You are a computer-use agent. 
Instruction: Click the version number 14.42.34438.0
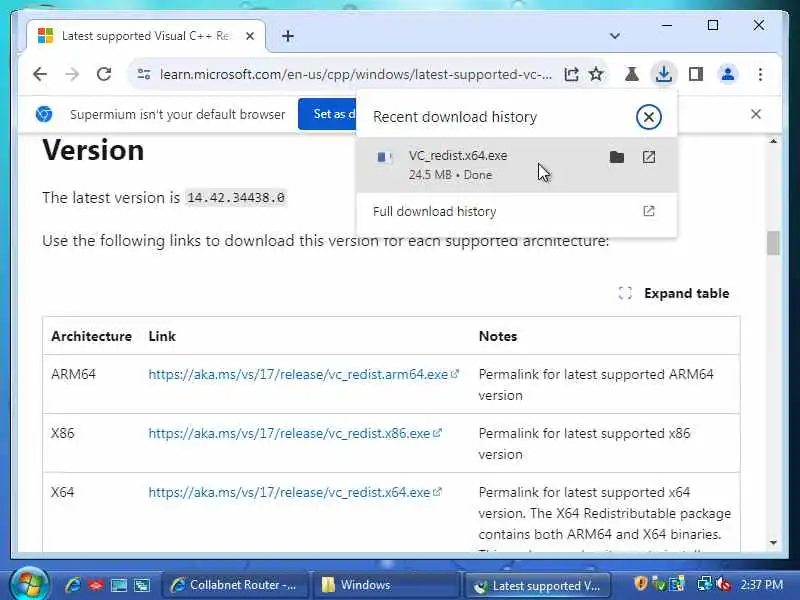tap(236, 198)
